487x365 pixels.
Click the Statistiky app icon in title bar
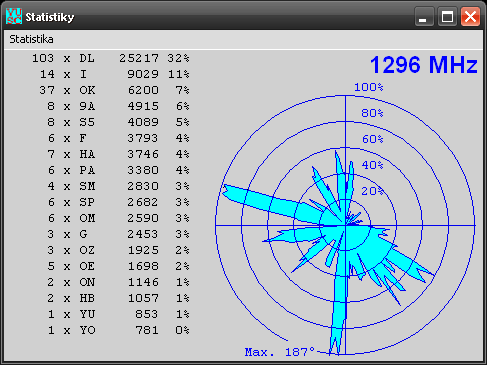14,16
